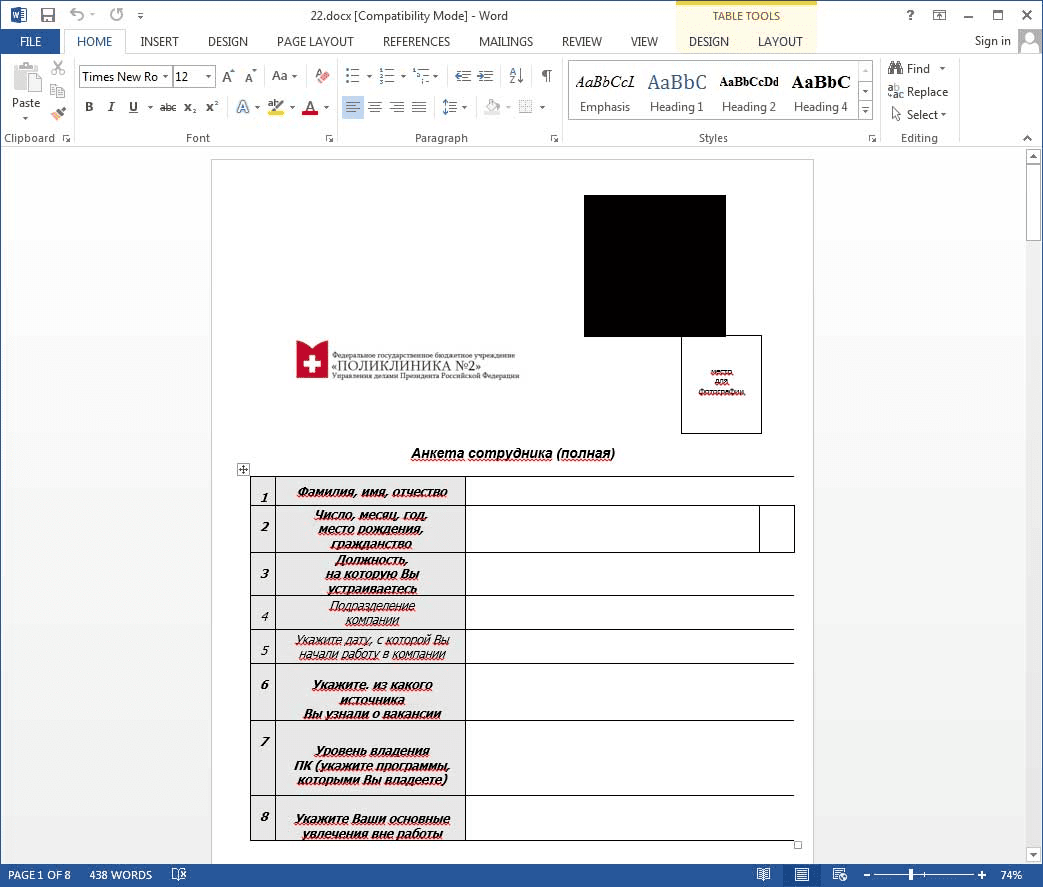The height and width of the screenshot is (887, 1043).
Task: Click the Format Painter icon
Action: coord(58,114)
